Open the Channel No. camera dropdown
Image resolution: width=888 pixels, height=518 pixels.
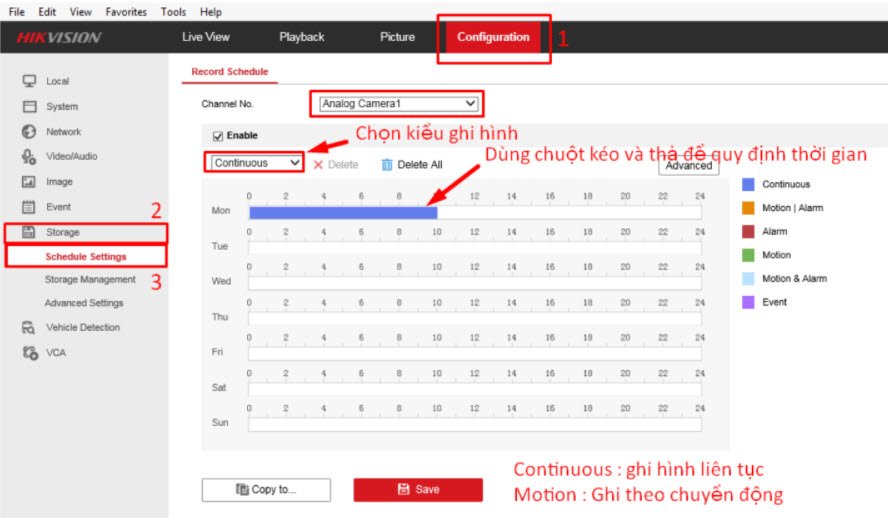click(x=398, y=103)
